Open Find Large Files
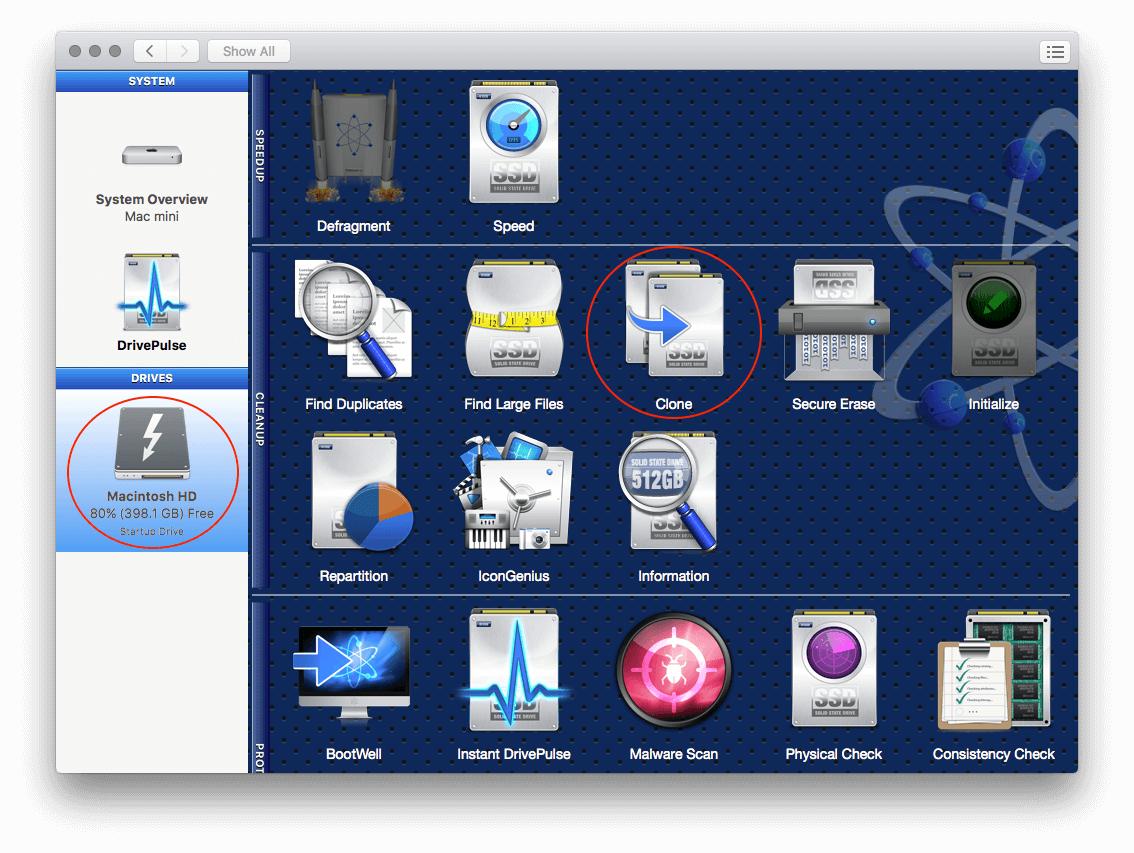1134x853 pixels. [x=513, y=318]
